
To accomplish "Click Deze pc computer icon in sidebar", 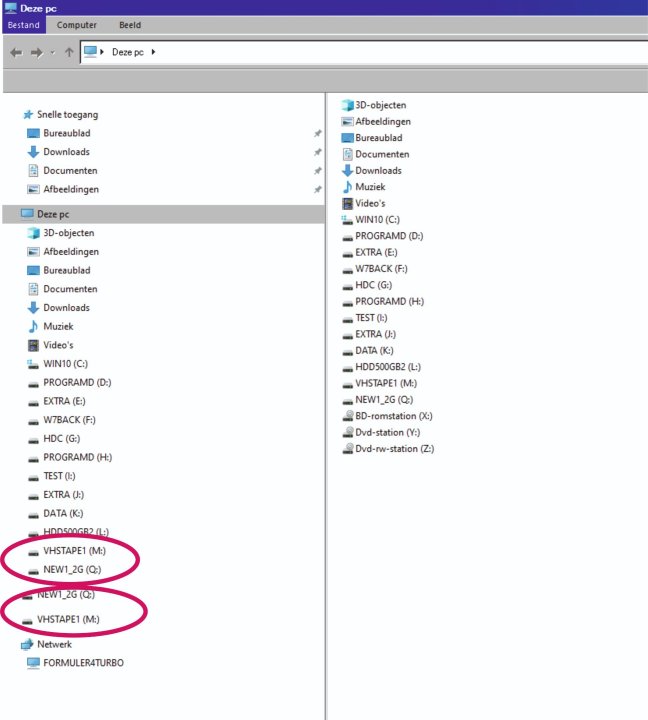I will tap(27, 214).
